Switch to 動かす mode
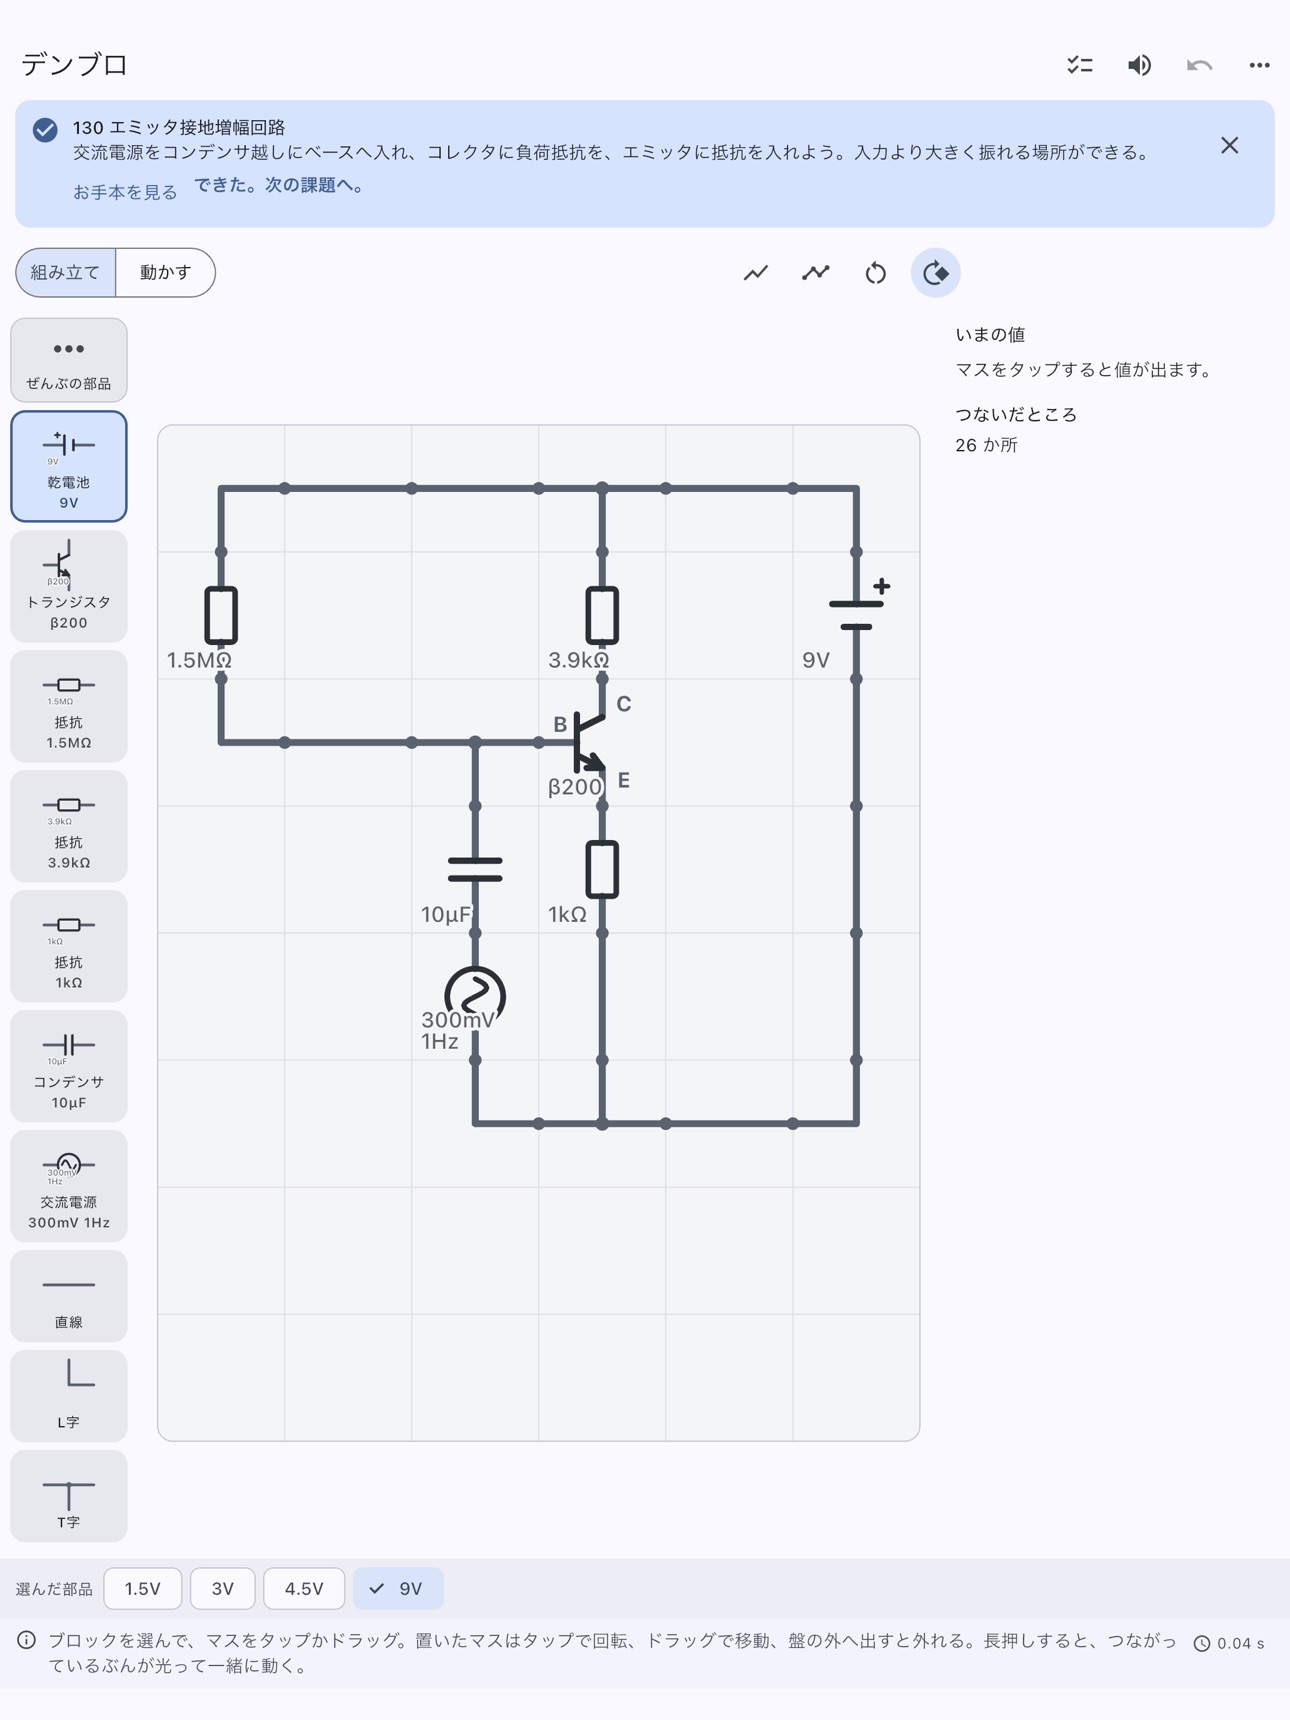The height and width of the screenshot is (1720, 1290). coord(165,273)
